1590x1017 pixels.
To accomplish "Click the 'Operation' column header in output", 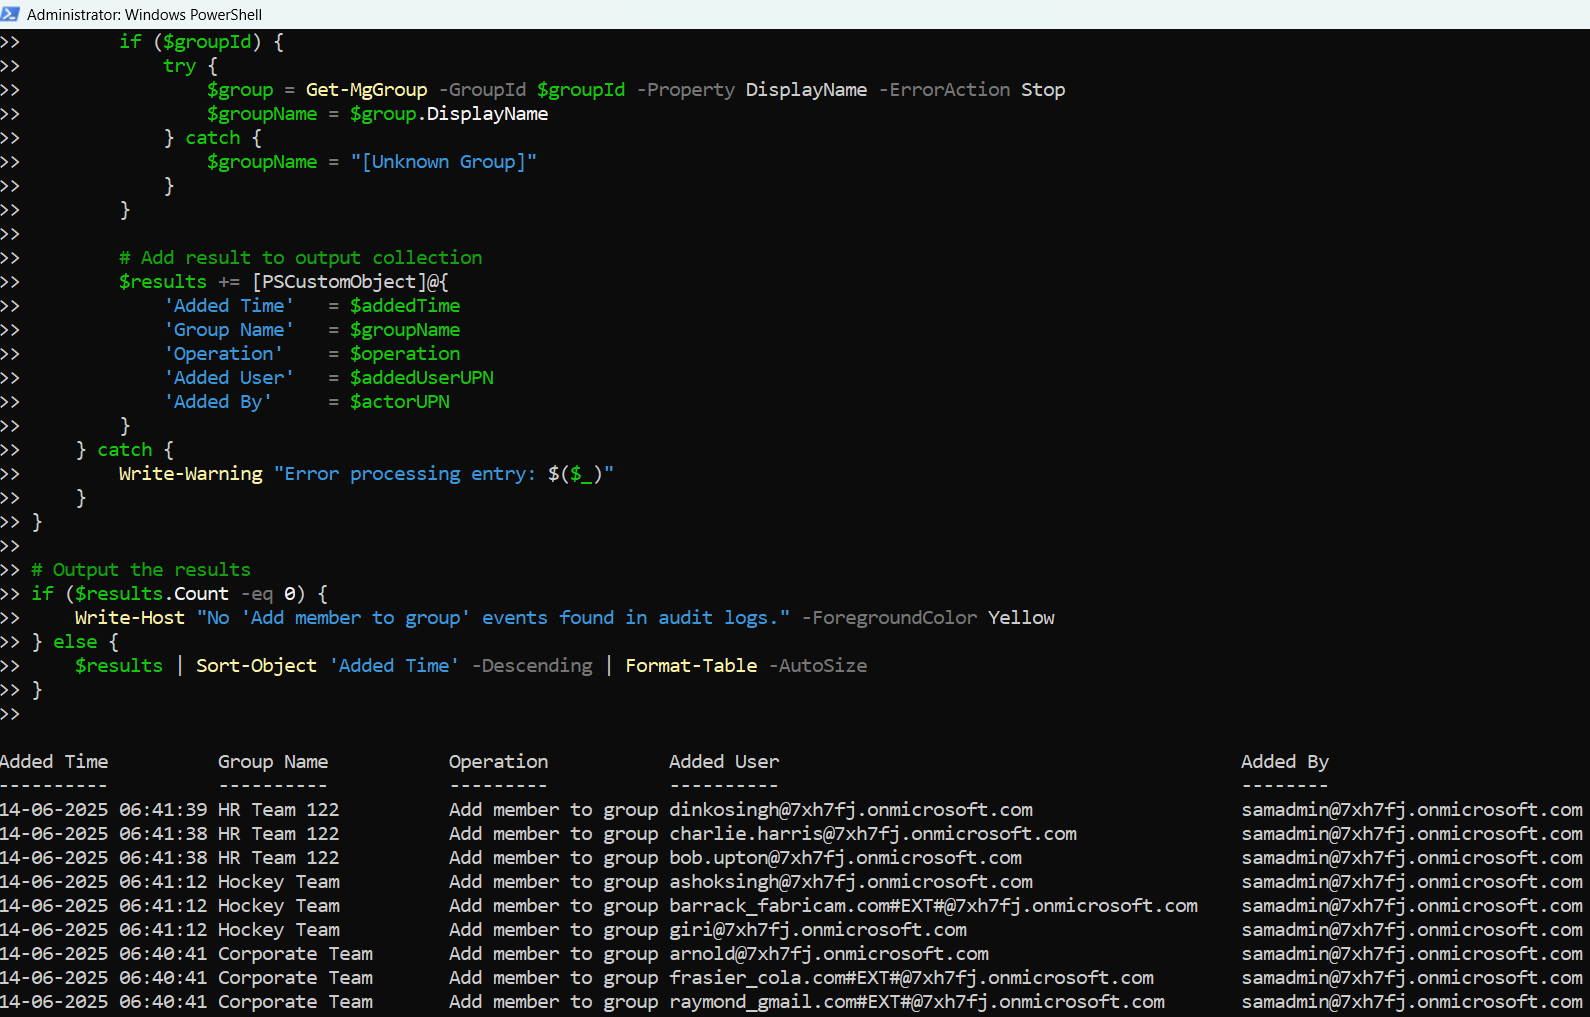I will 498,762.
